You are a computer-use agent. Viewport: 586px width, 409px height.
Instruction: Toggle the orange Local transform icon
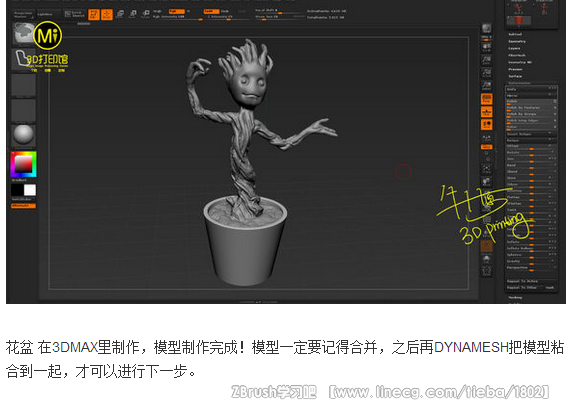click(486, 124)
